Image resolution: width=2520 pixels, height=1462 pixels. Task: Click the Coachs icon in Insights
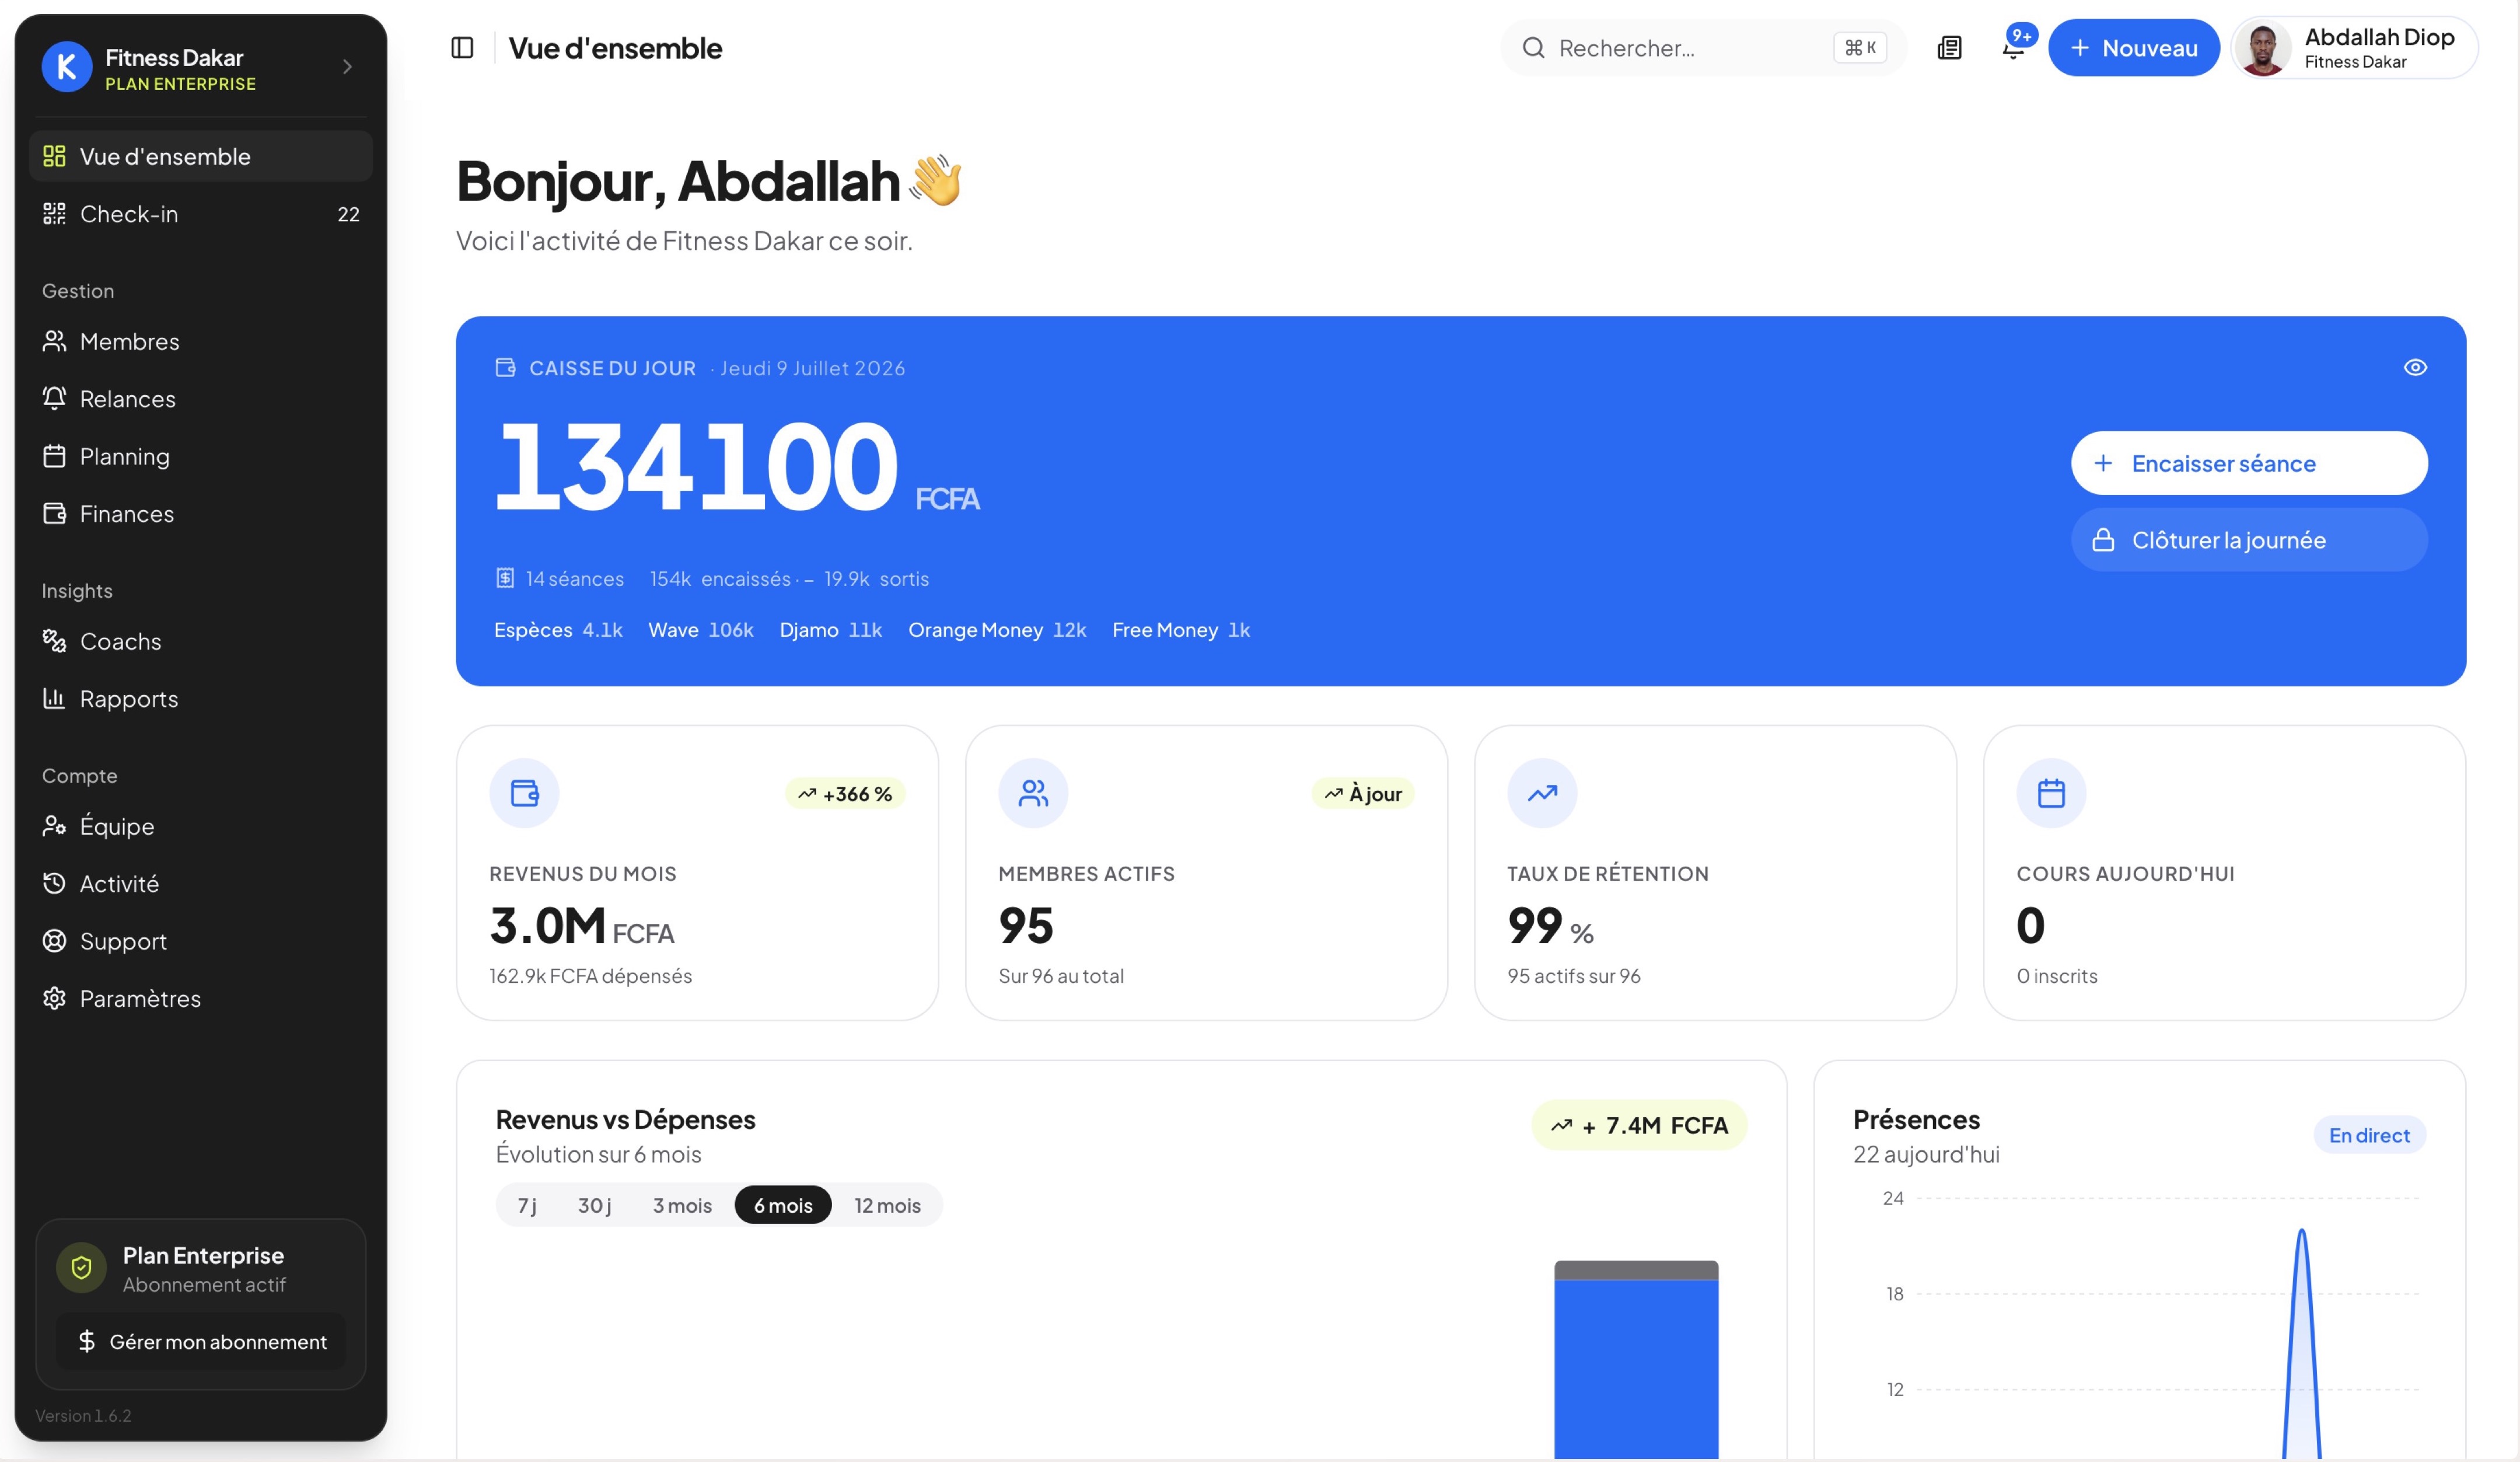54,641
